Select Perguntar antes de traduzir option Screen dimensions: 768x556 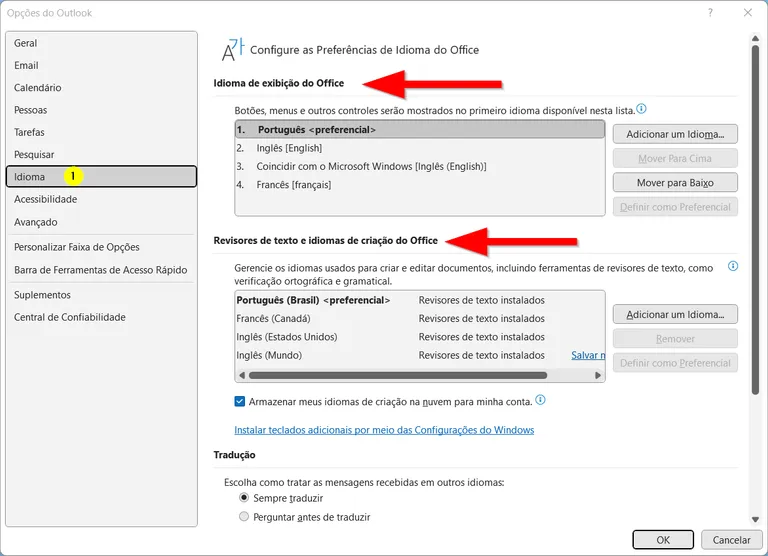(x=243, y=516)
